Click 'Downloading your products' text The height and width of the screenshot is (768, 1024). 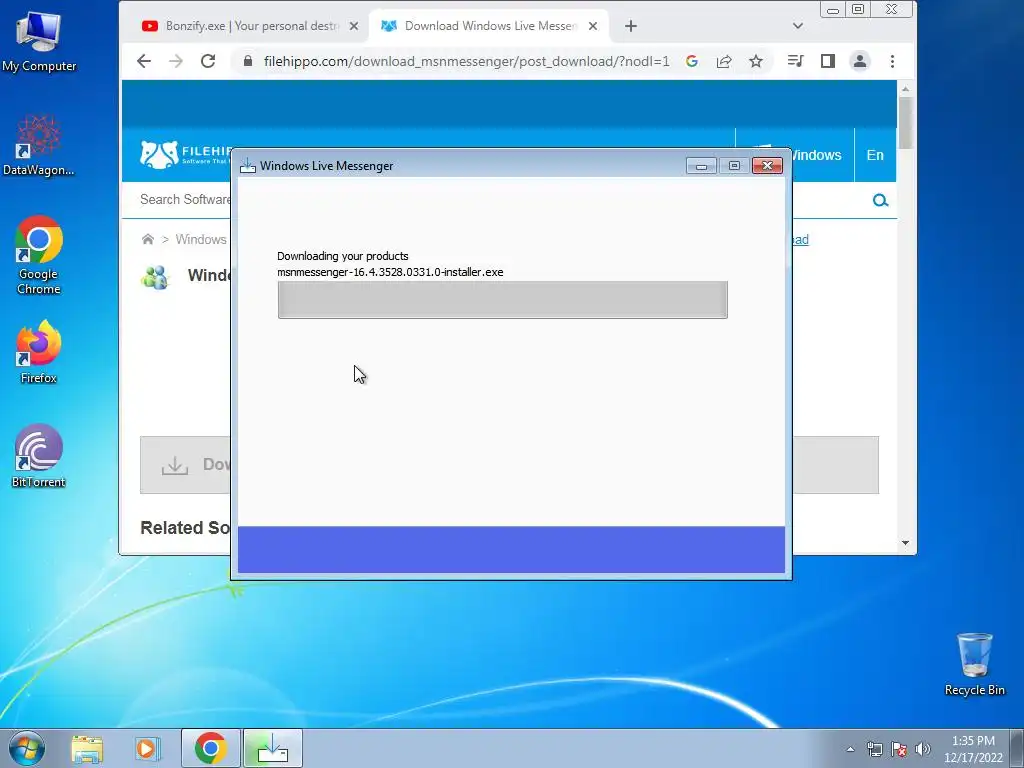coord(342,256)
